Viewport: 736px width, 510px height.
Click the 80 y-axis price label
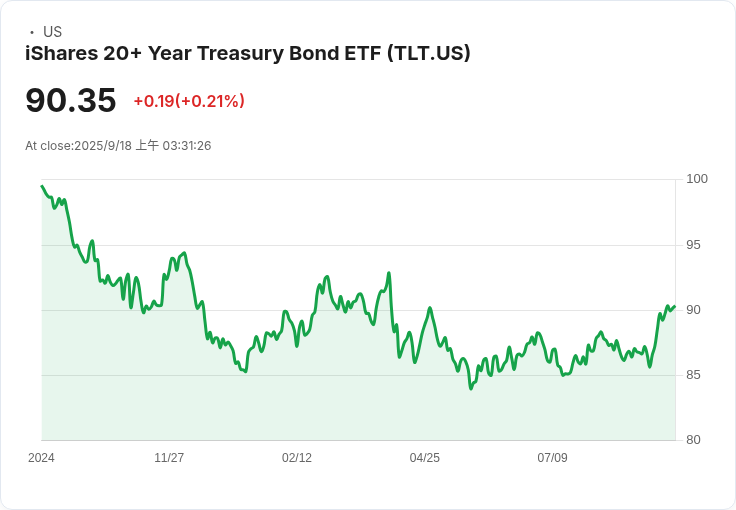(x=693, y=440)
